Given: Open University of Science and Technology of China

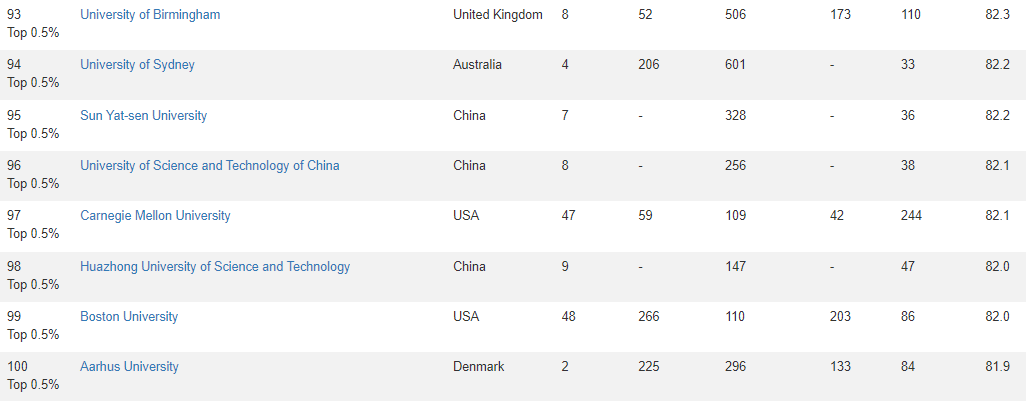Looking at the screenshot, I should [x=210, y=166].
